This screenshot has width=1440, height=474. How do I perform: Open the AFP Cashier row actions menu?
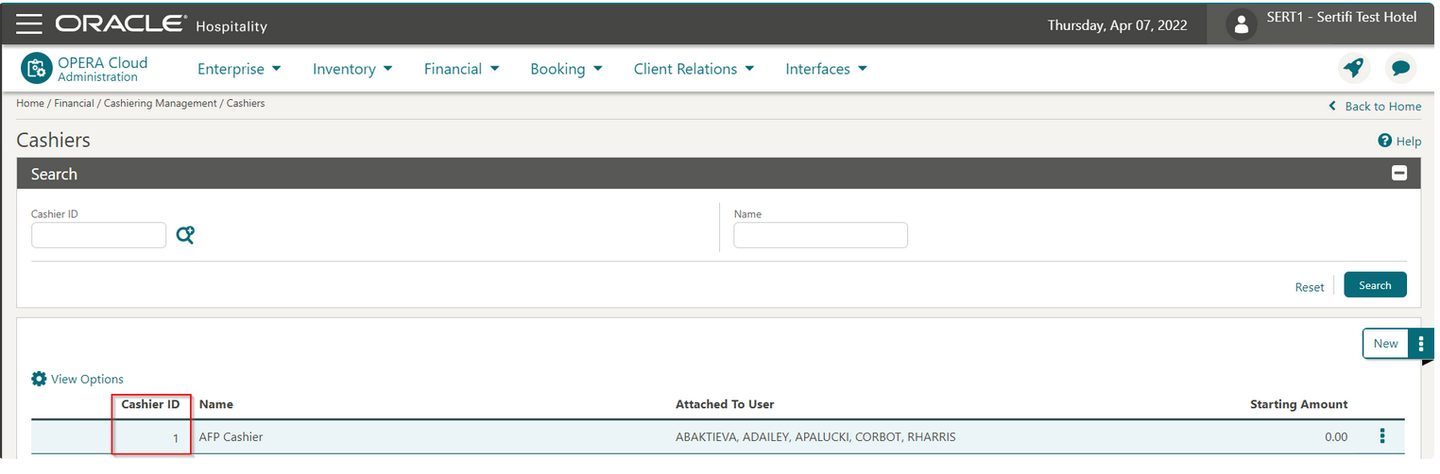(1383, 436)
